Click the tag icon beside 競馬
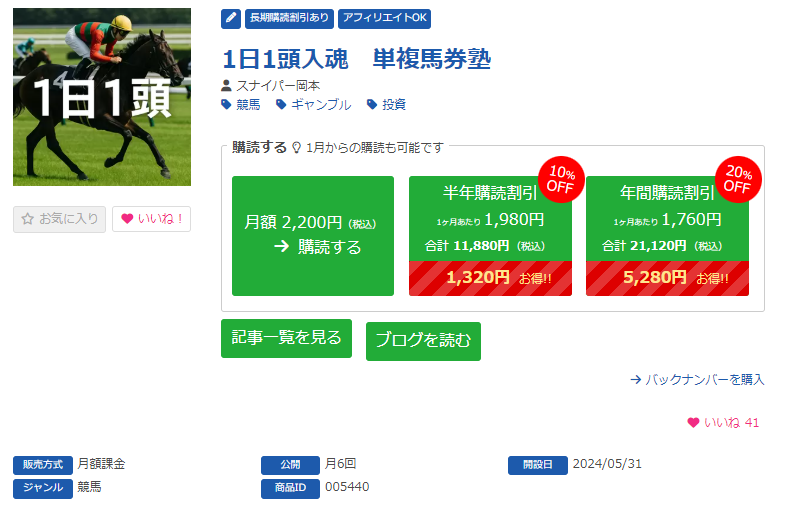This screenshot has width=789, height=509. click(227, 104)
